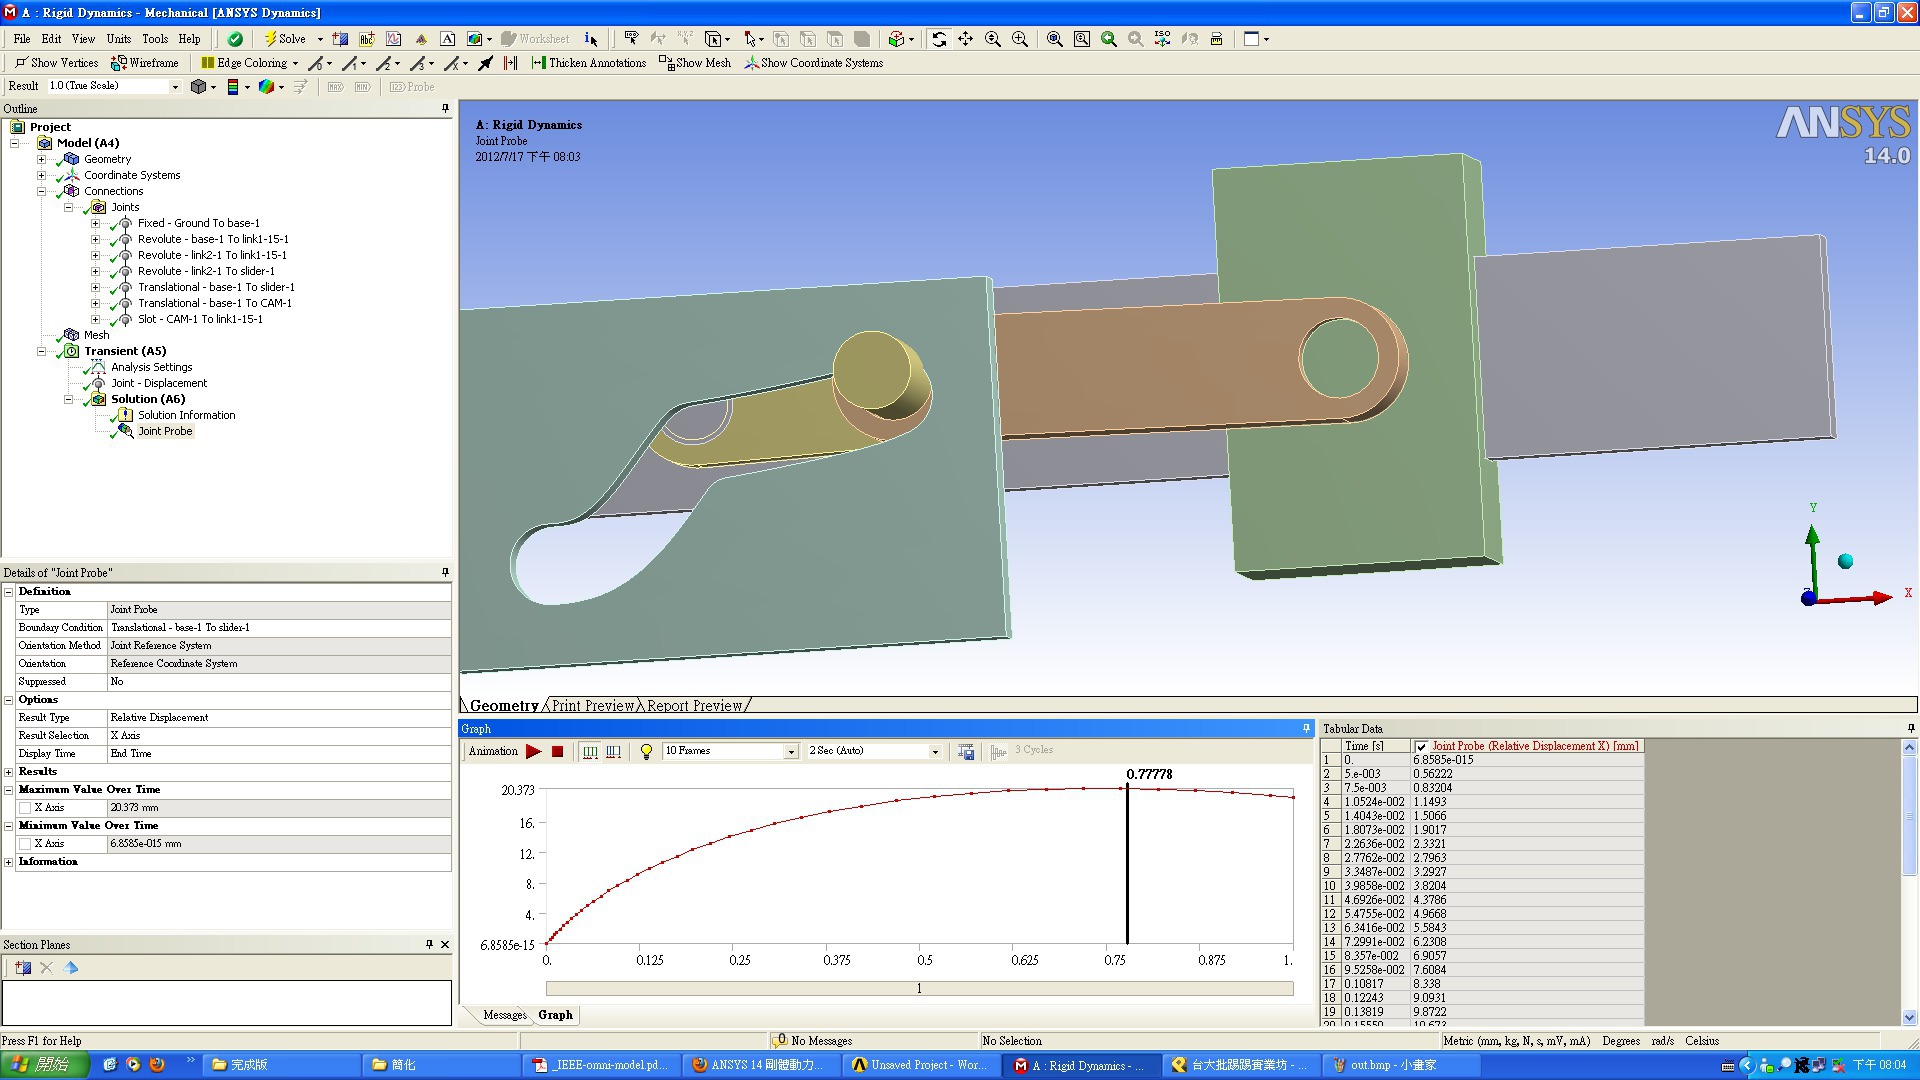Play the result animation
The height and width of the screenshot is (1080, 1920).
[x=533, y=751]
